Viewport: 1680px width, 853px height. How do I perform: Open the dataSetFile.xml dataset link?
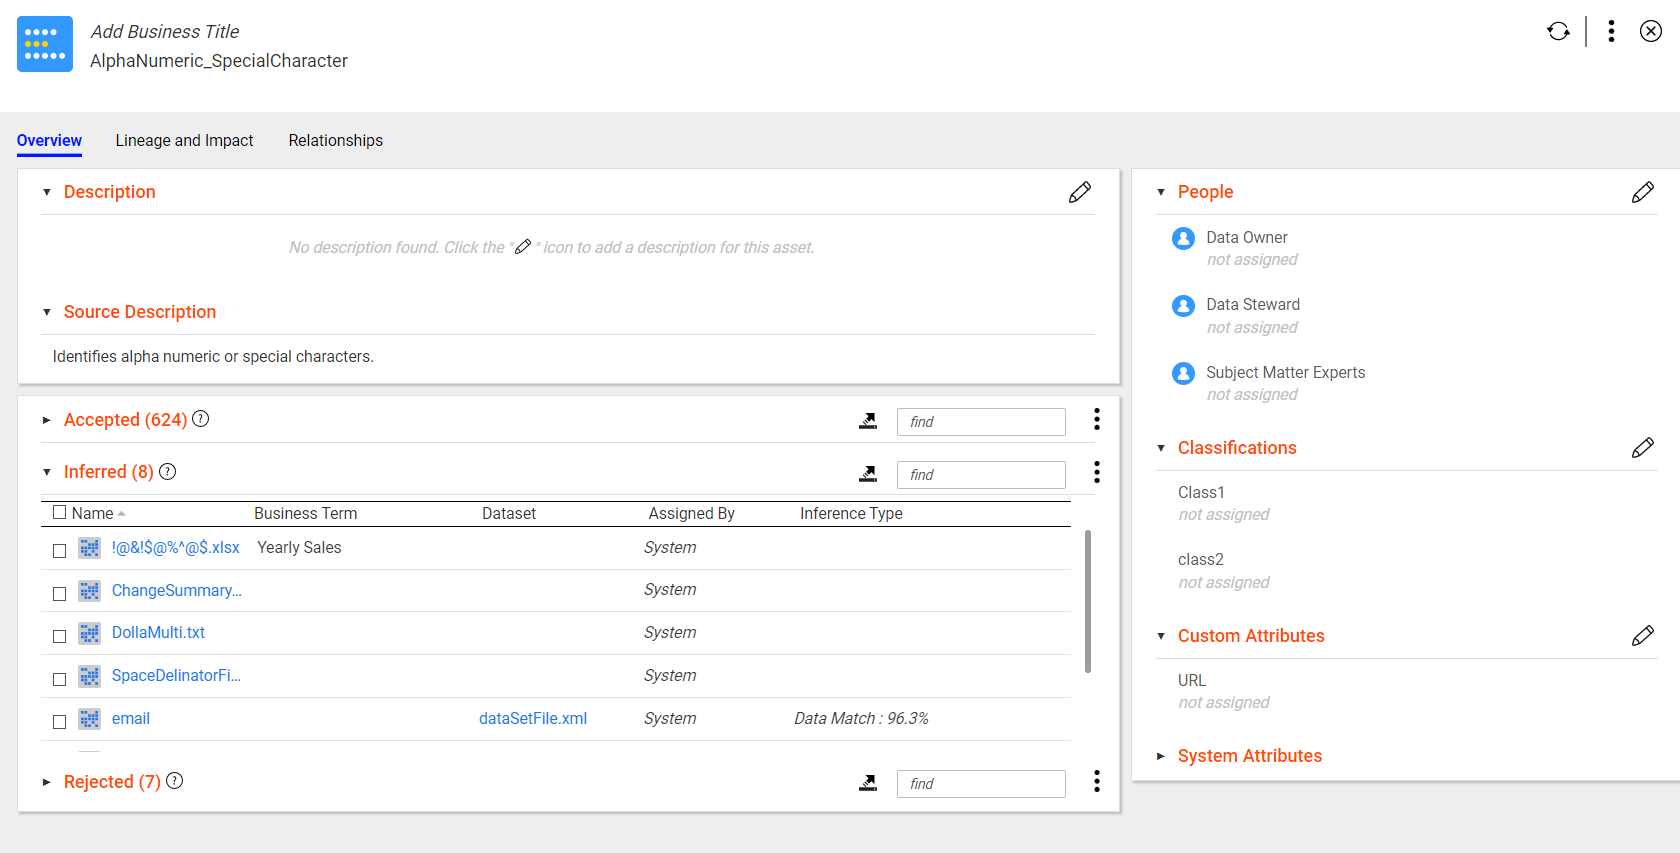pos(533,719)
